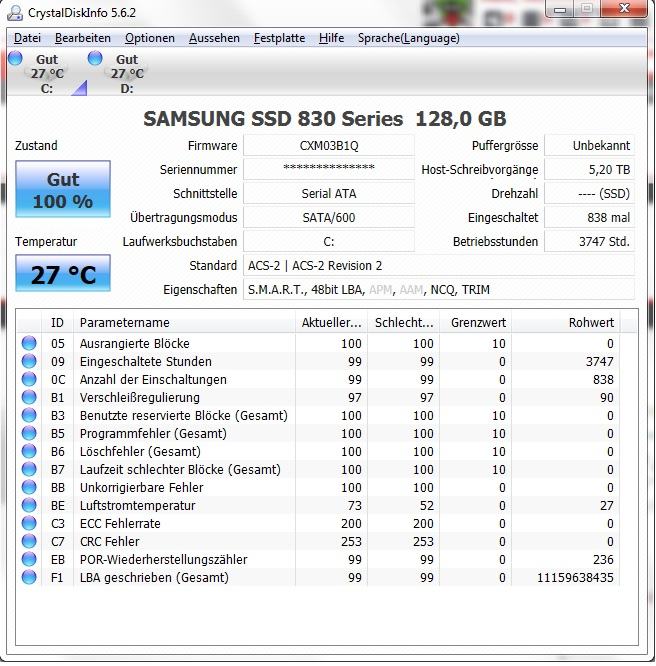The height and width of the screenshot is (666, 656).
Task: Click the Rohwert column header
Action: (x=566, y=322)
